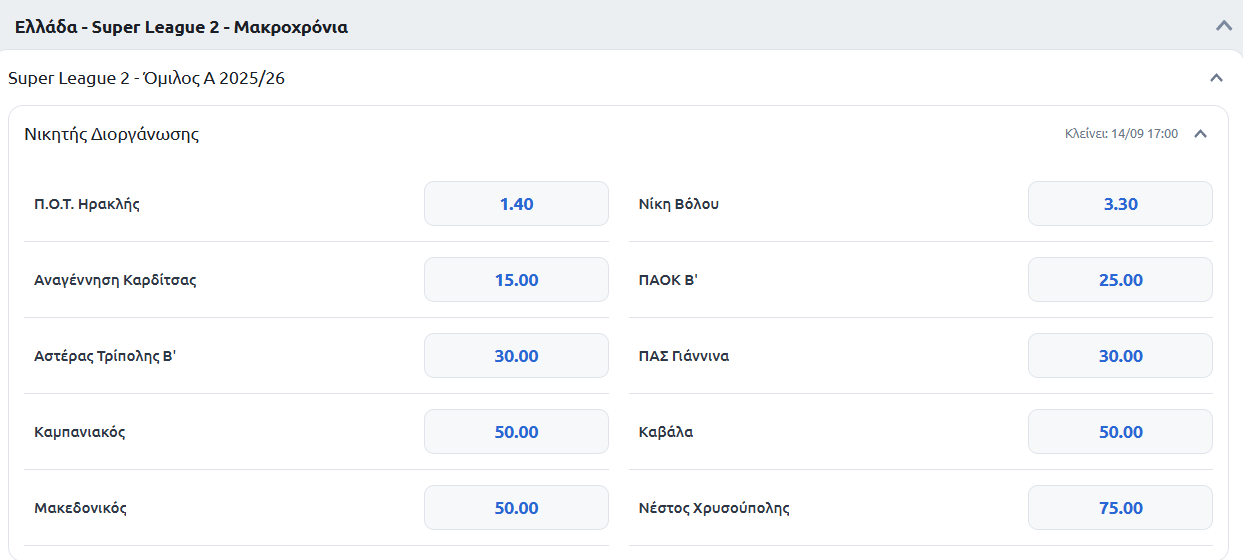Click the Ελλάδα - Super League 2 header text
Viewport: 1243px width, 560px height.
(x=181, y=27)
